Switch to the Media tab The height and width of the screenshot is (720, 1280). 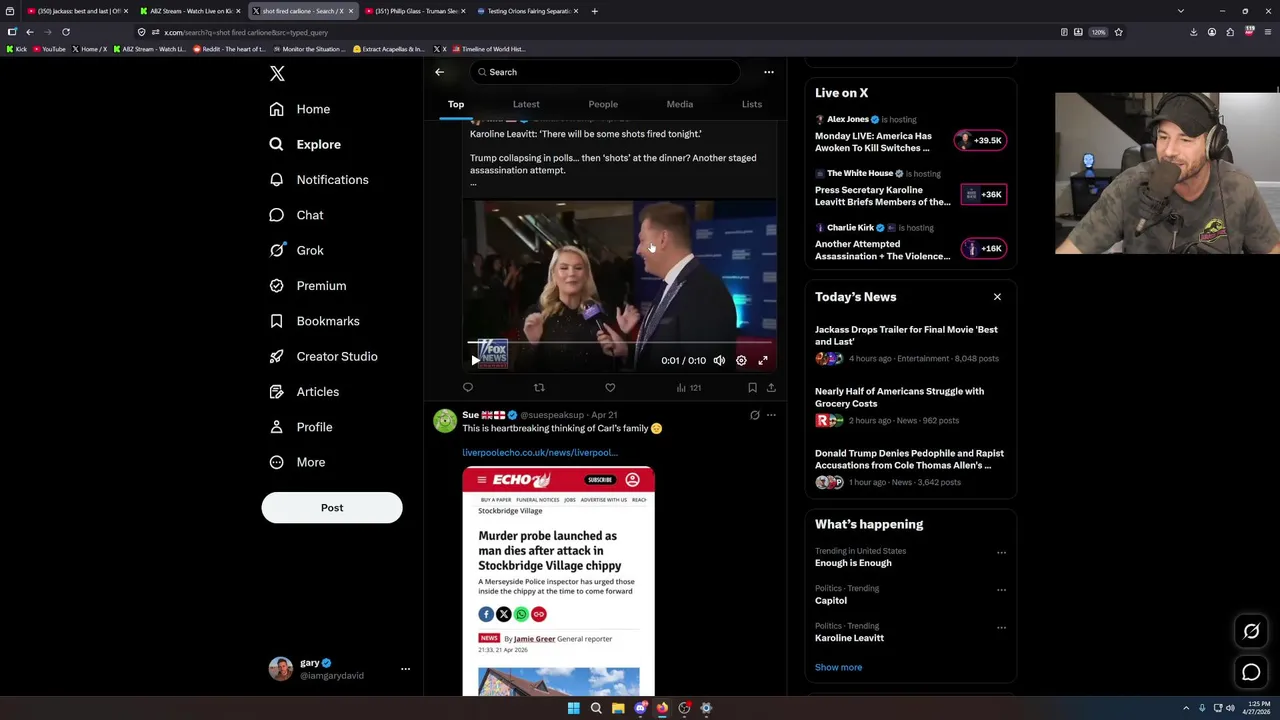pos(680,104)
